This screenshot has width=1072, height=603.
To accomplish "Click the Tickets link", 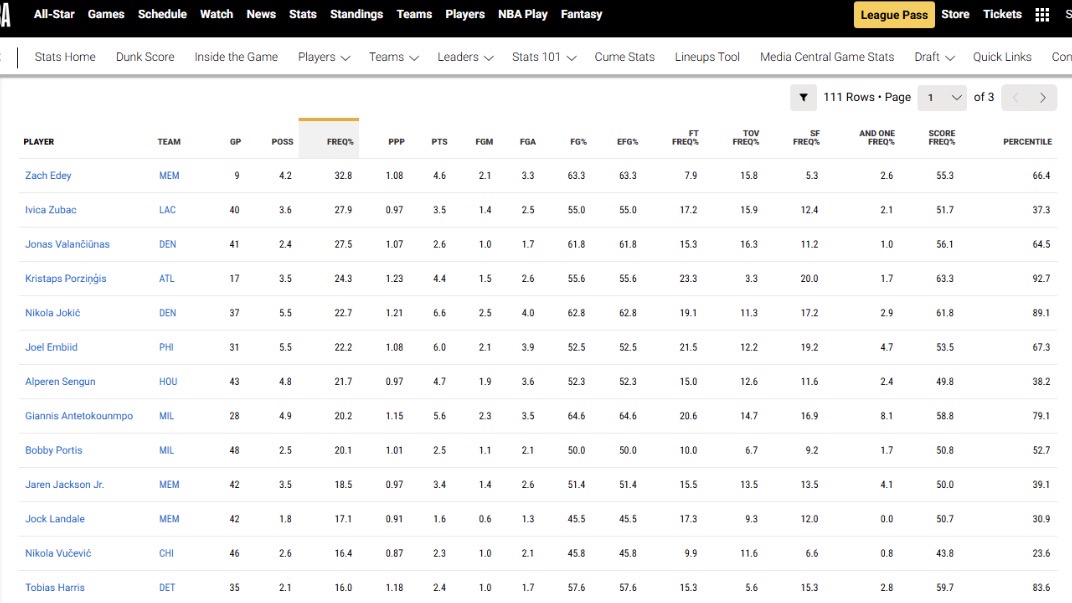I will tap(1002, 14).
